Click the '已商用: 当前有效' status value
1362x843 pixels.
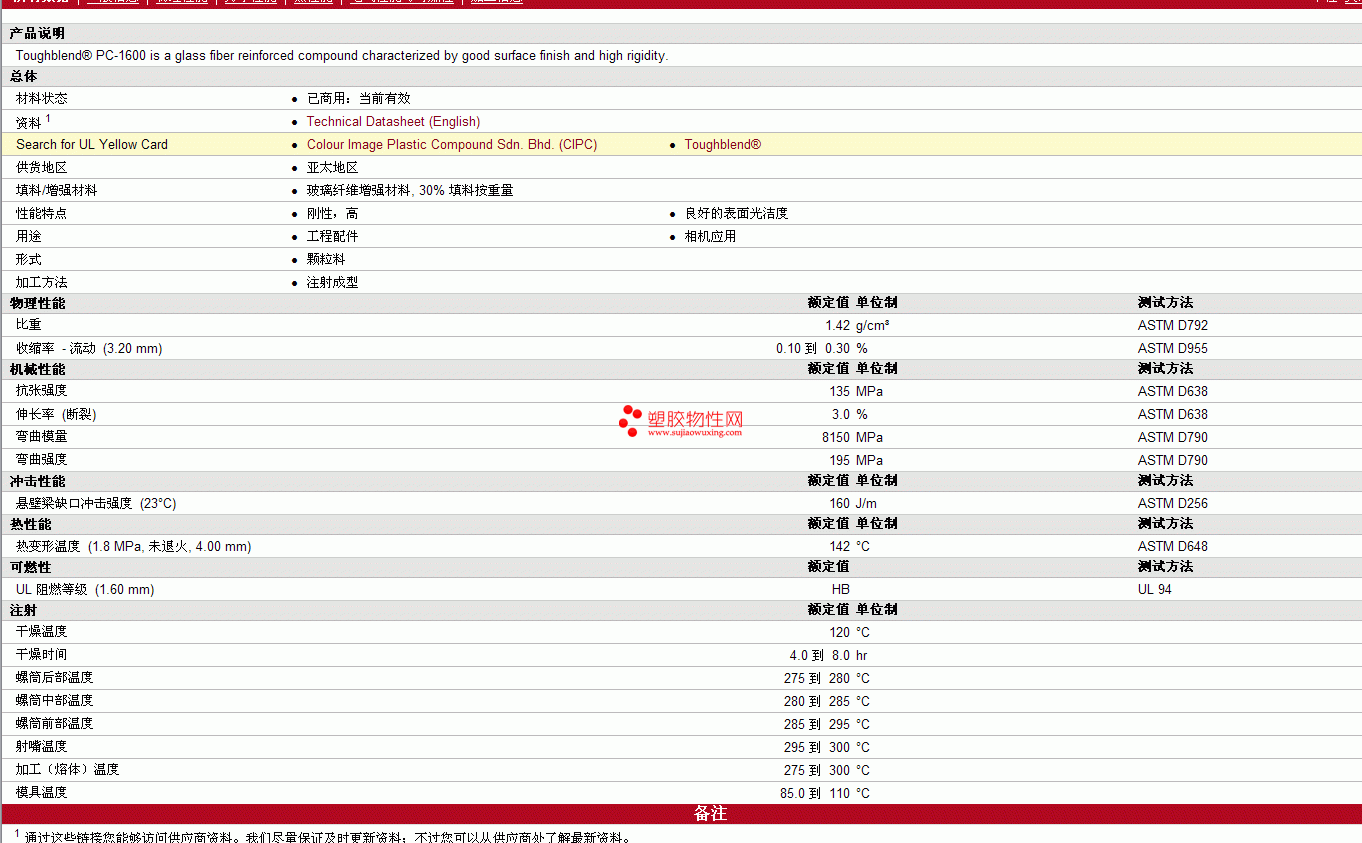tap(358, 98)
